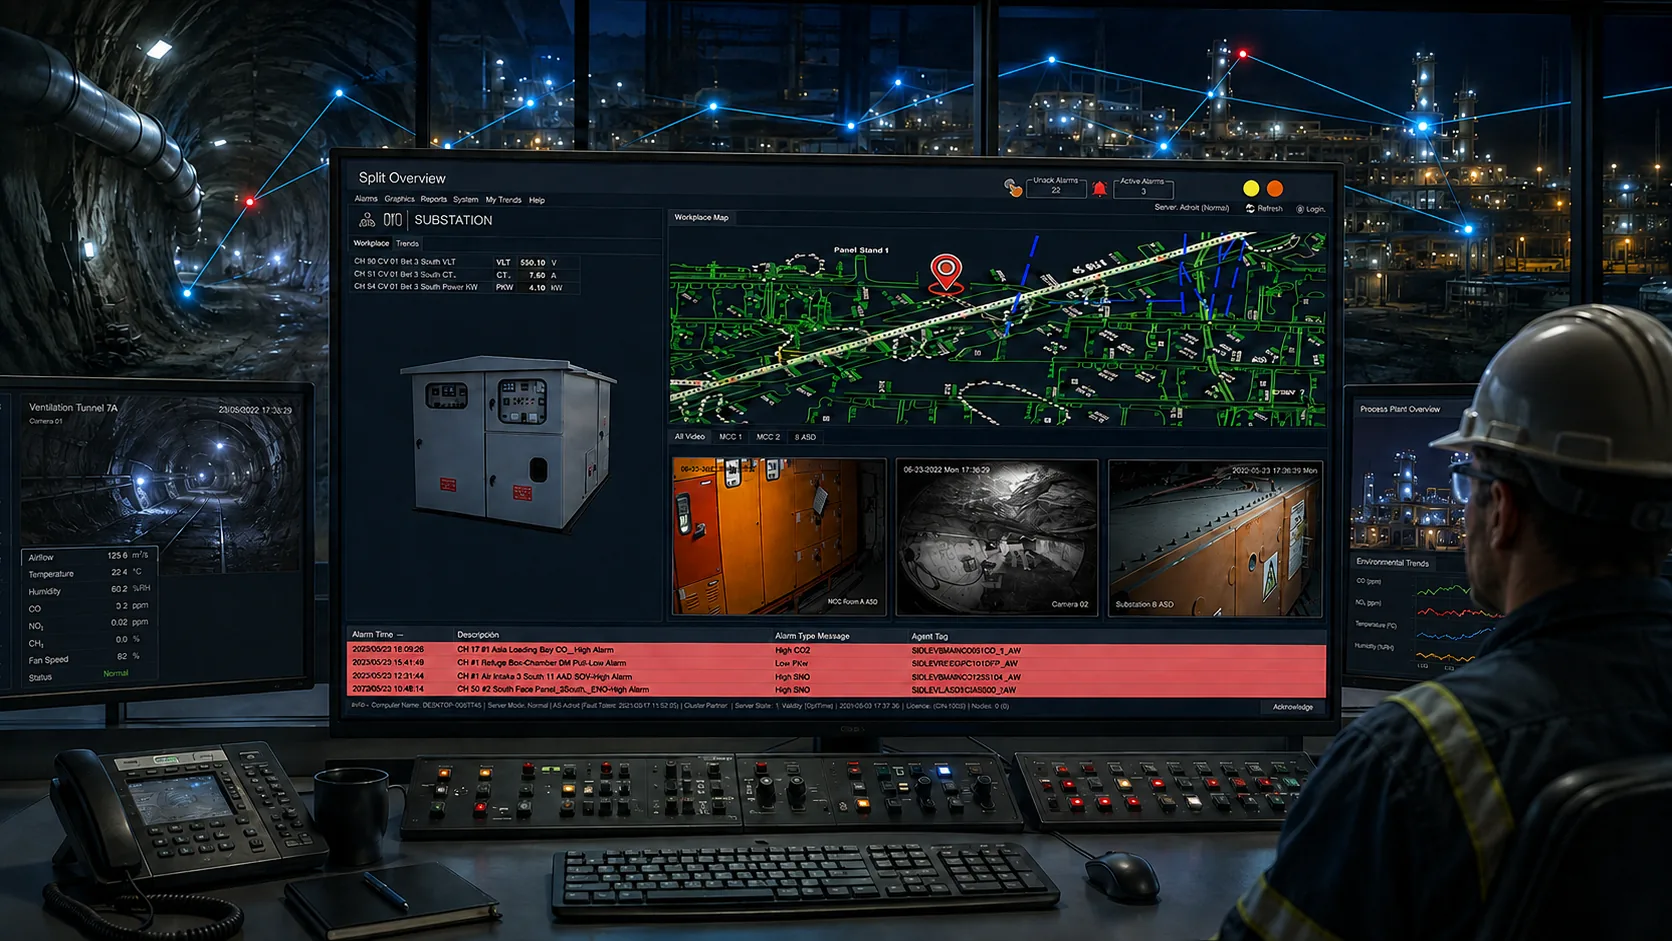The image size is (1672, 941).
Task: Open the Help menu
Action: click(537, 200)
